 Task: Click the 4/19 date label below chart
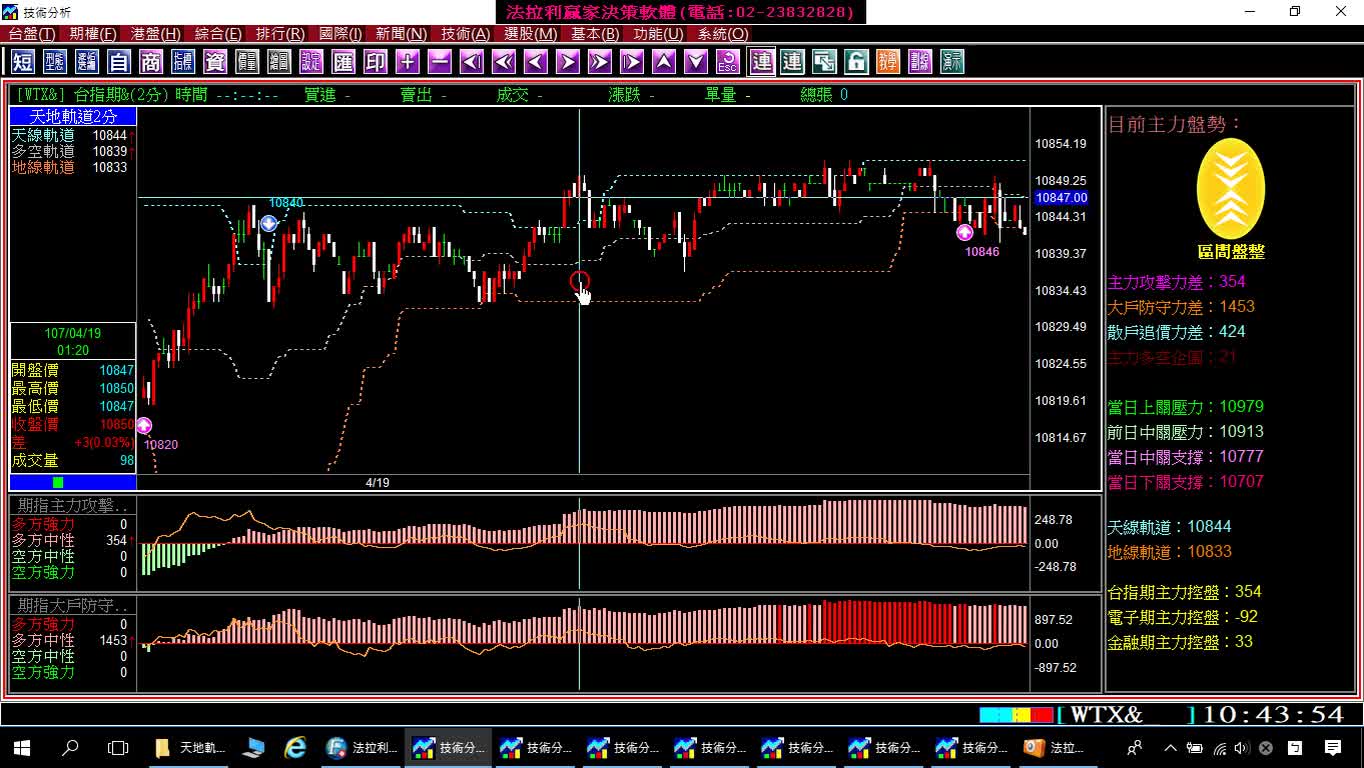click(377, 482)
